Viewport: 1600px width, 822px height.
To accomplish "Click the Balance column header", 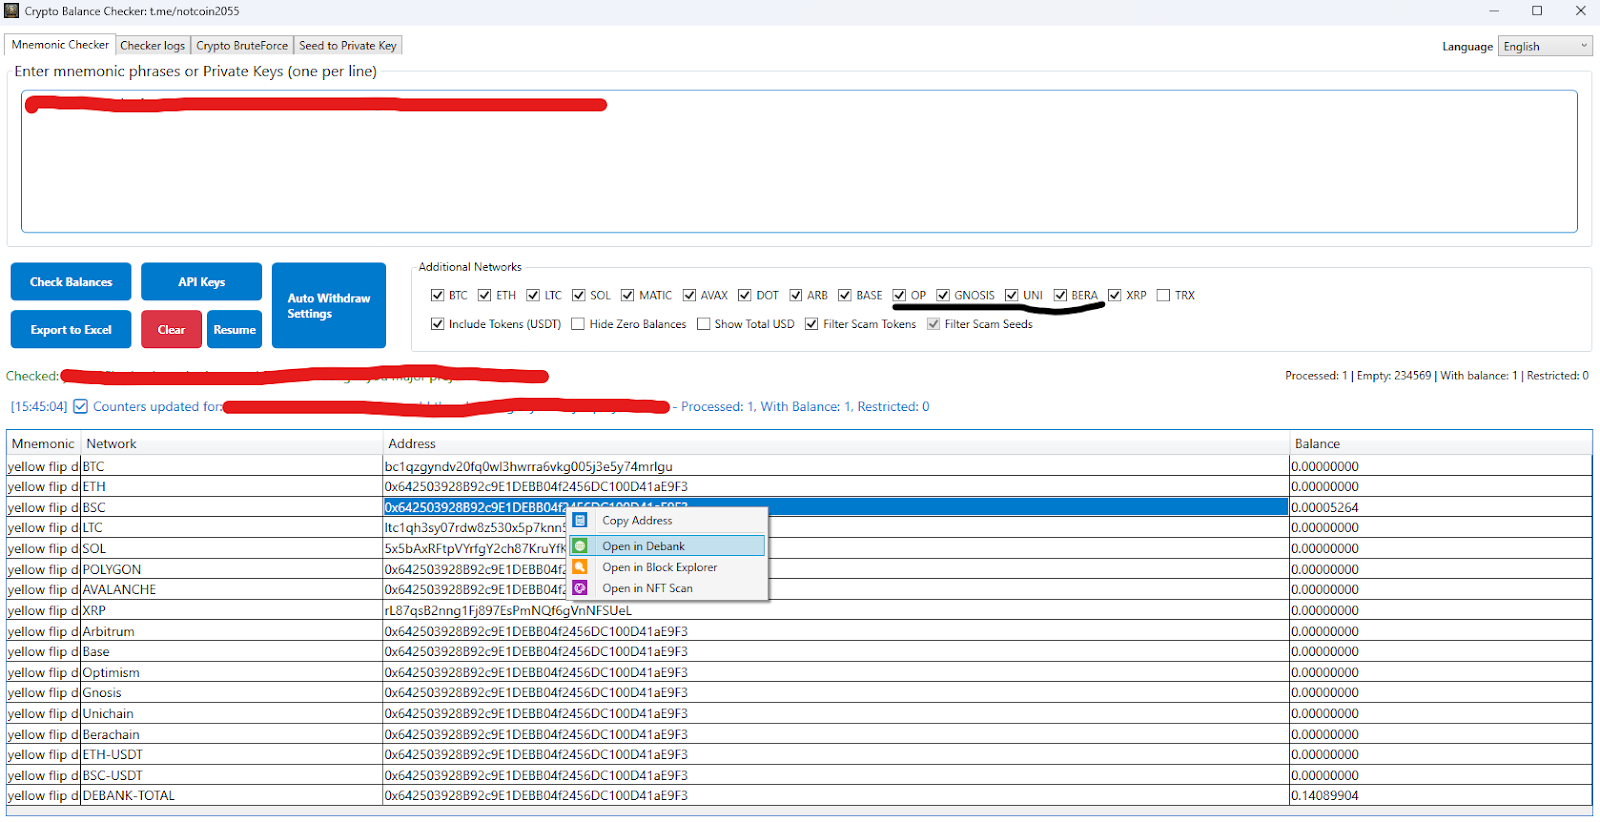I will pos(1440,443).
